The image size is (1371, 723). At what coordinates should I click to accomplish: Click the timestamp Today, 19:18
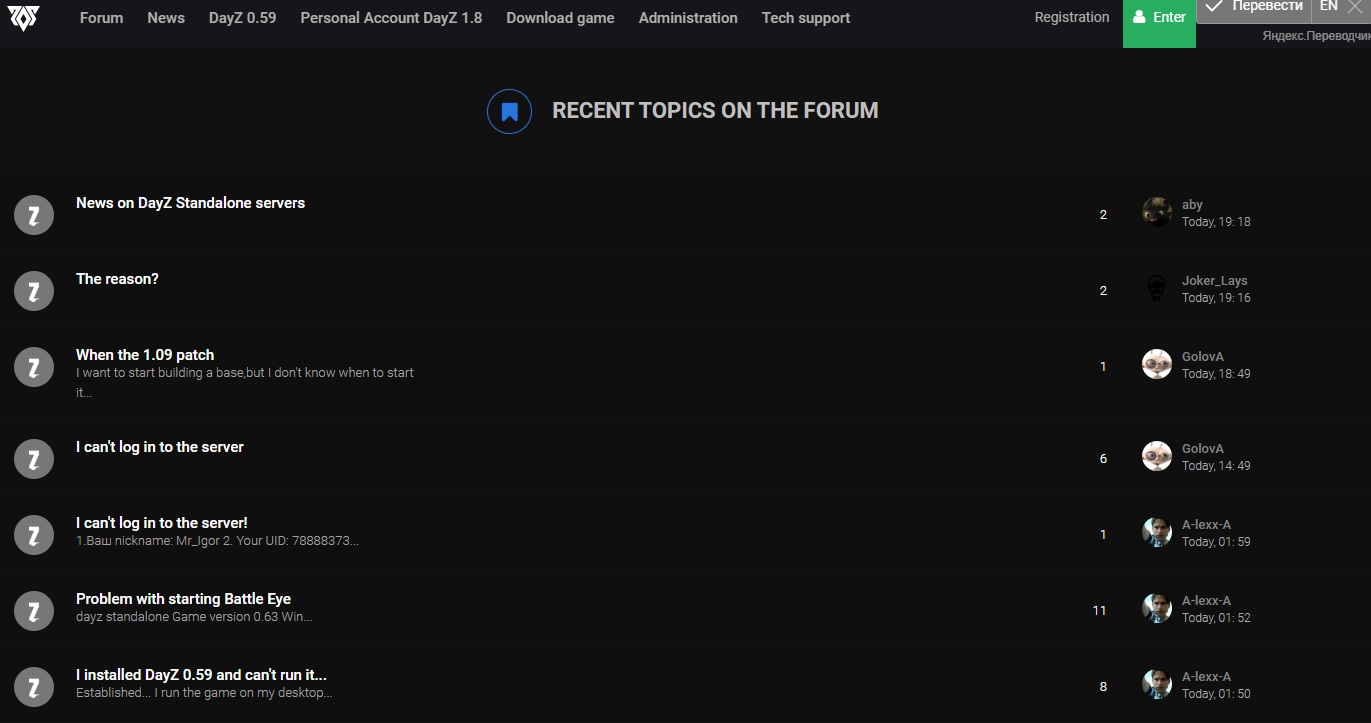pyautogui.click(x=1216, y=222)
